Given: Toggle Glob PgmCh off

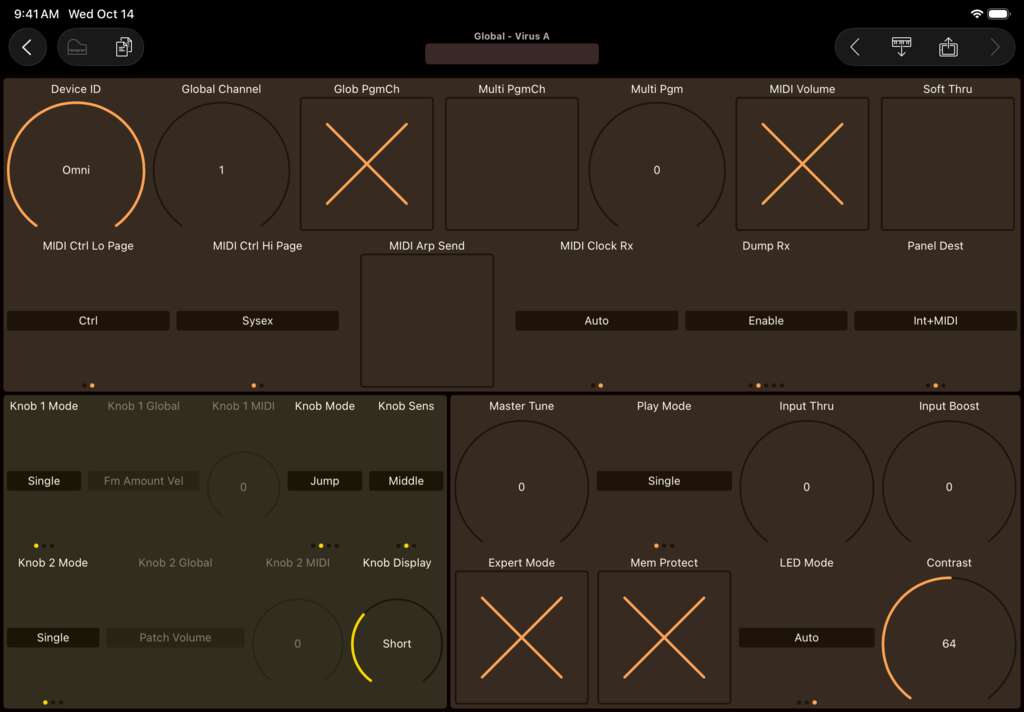Looking at the screenshot, I should point(366,164).
